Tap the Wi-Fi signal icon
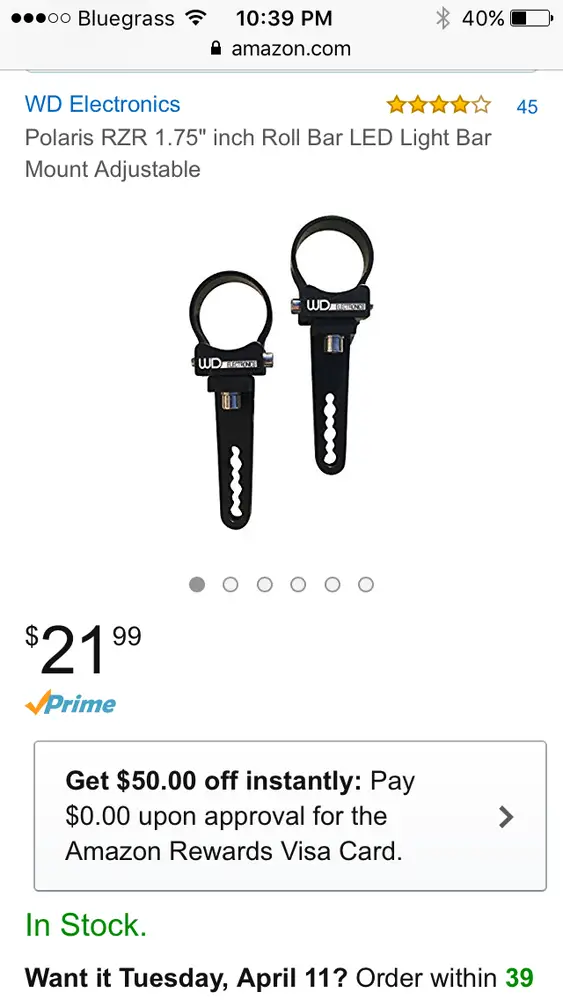Image resolution: width=563 pixels, height=1000 pixels. point(195,18)
